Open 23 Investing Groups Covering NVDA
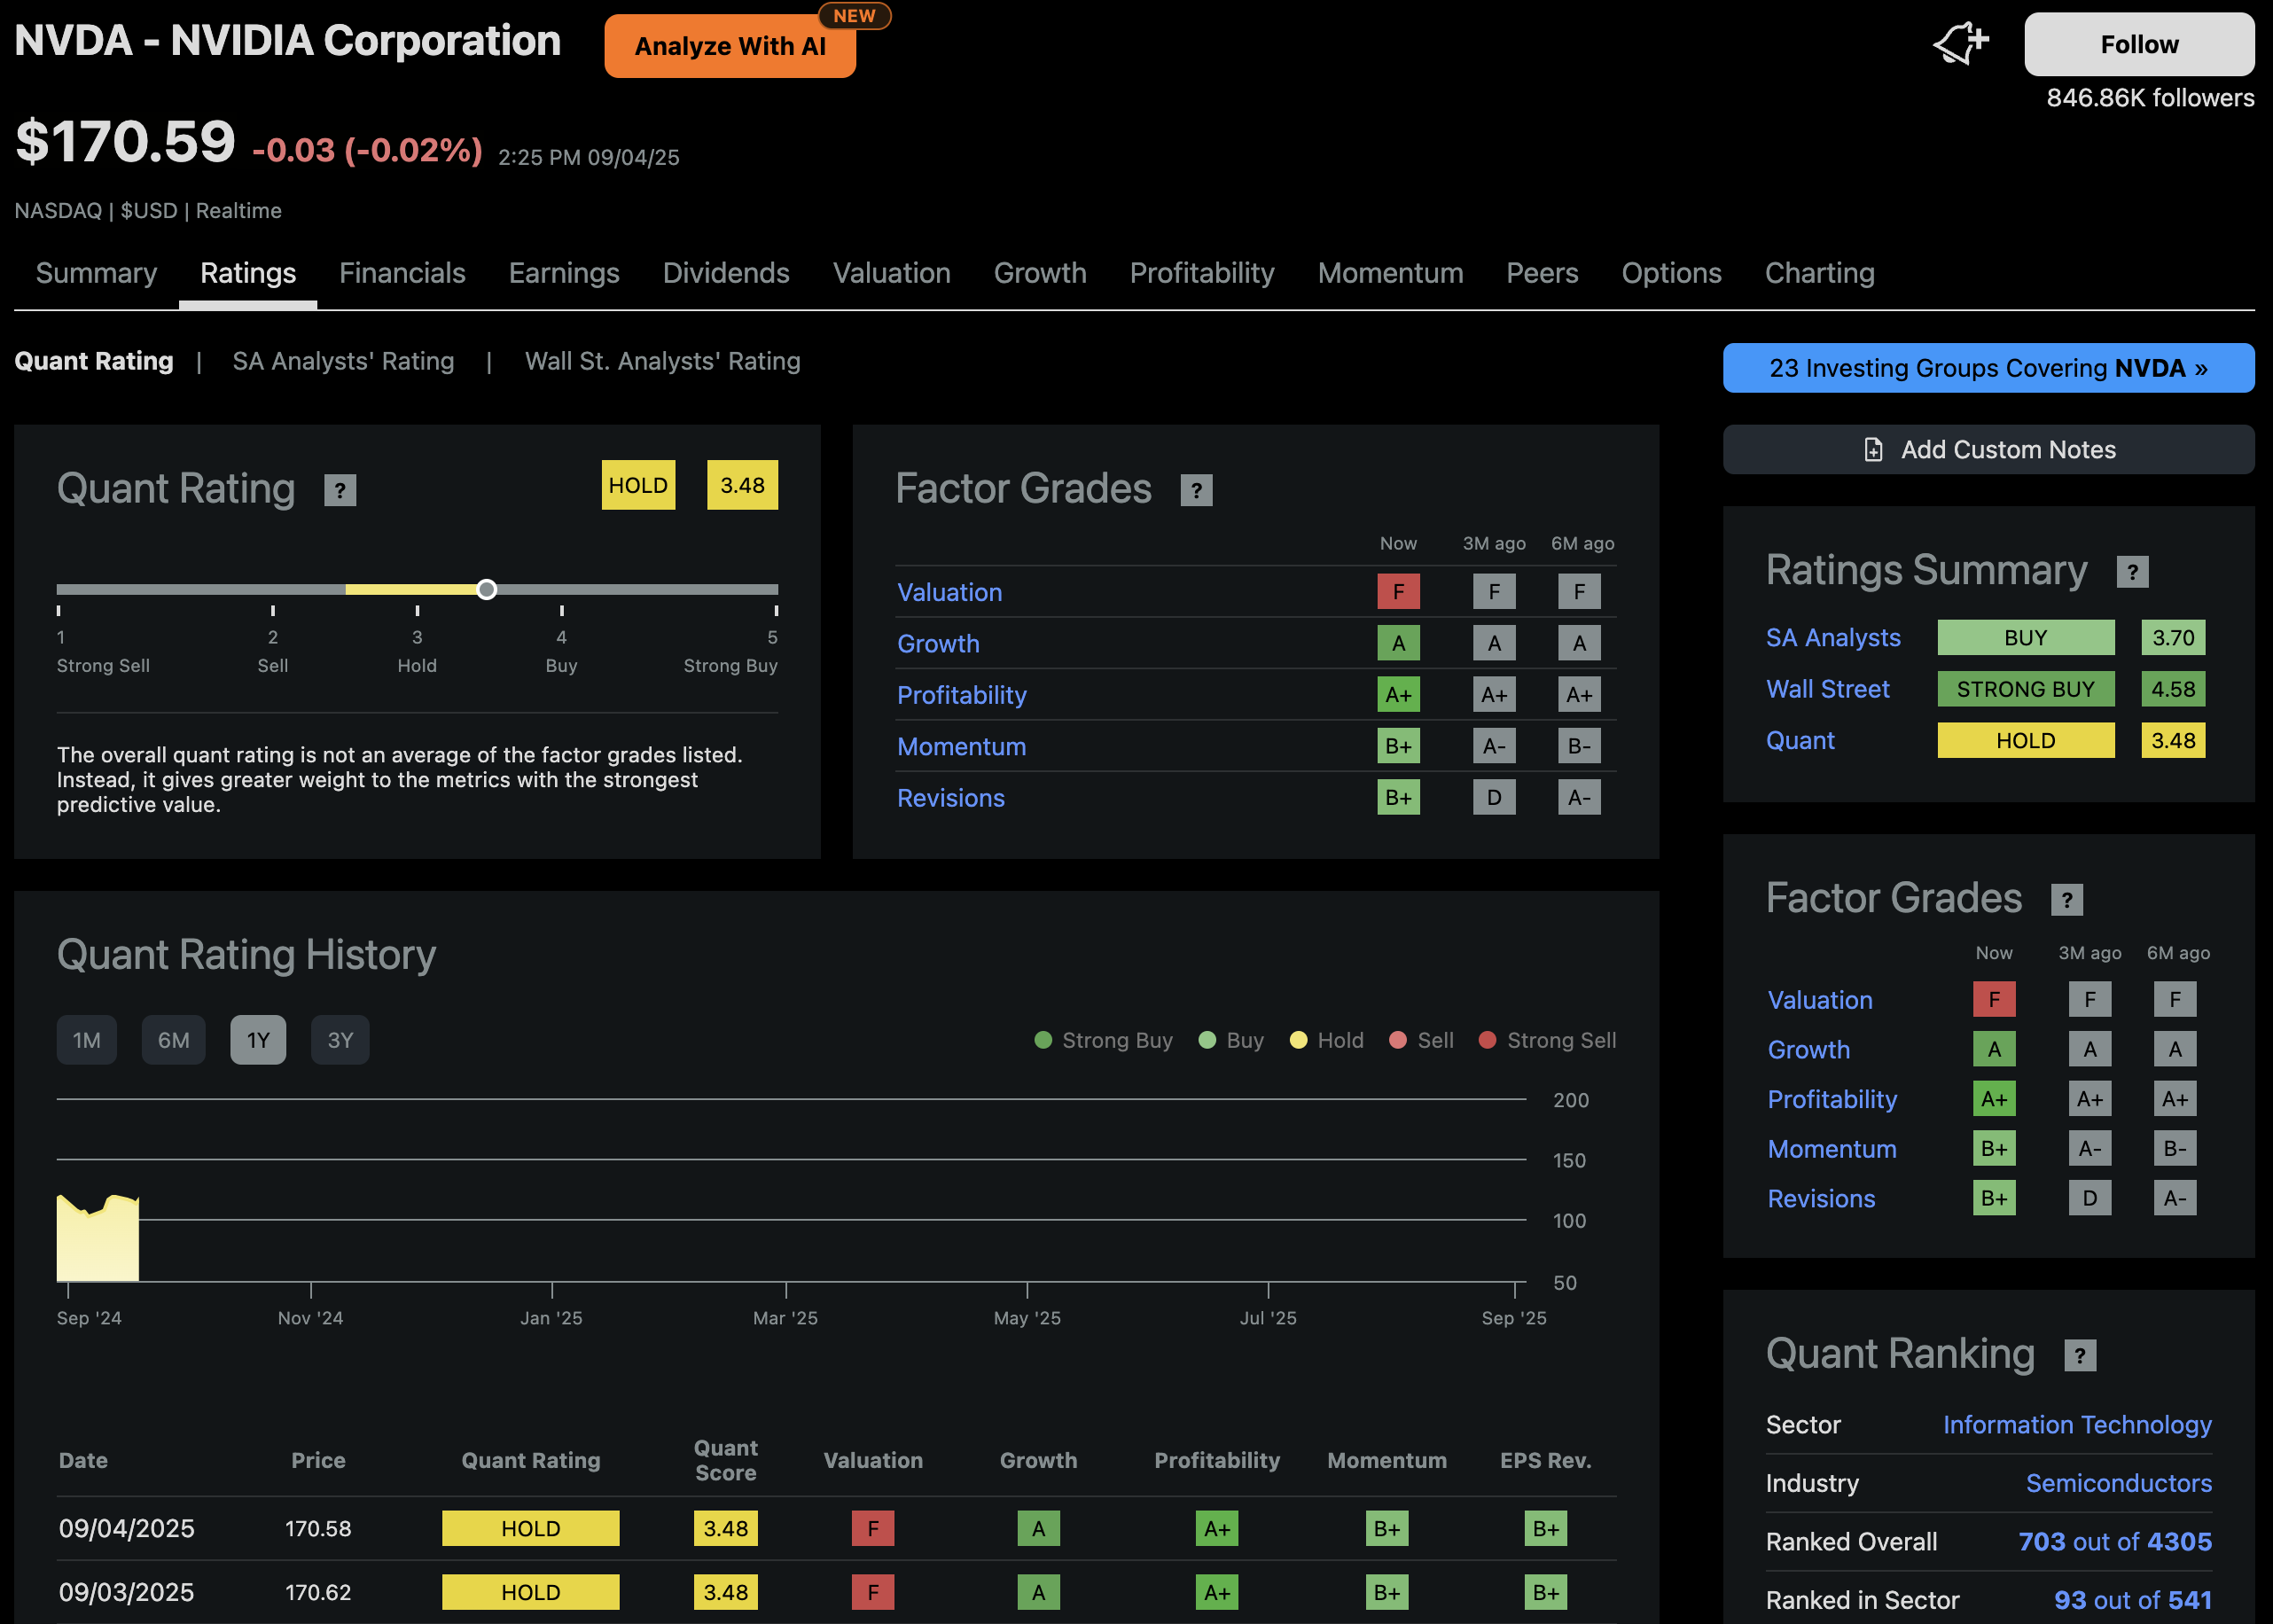 click(1987, 368)
